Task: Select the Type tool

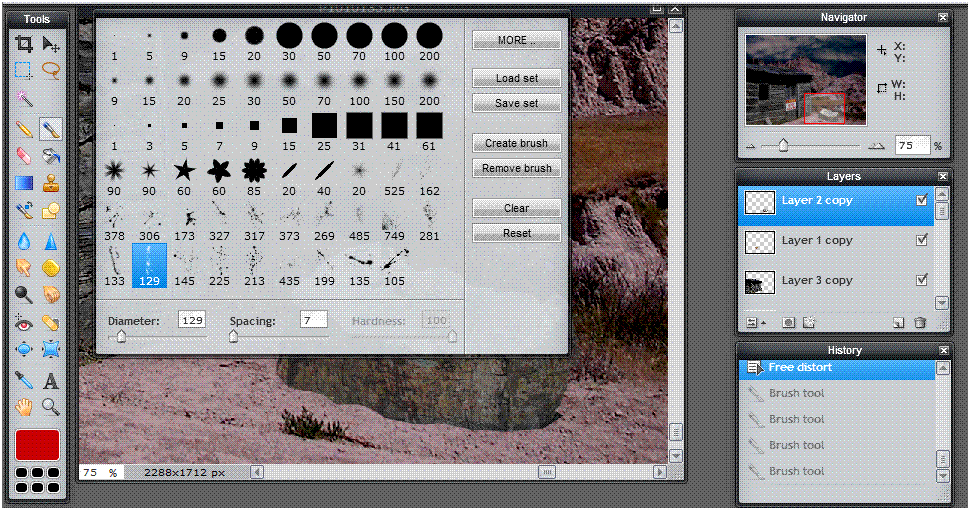Action: pyautogui.click(x=50, y=381)
